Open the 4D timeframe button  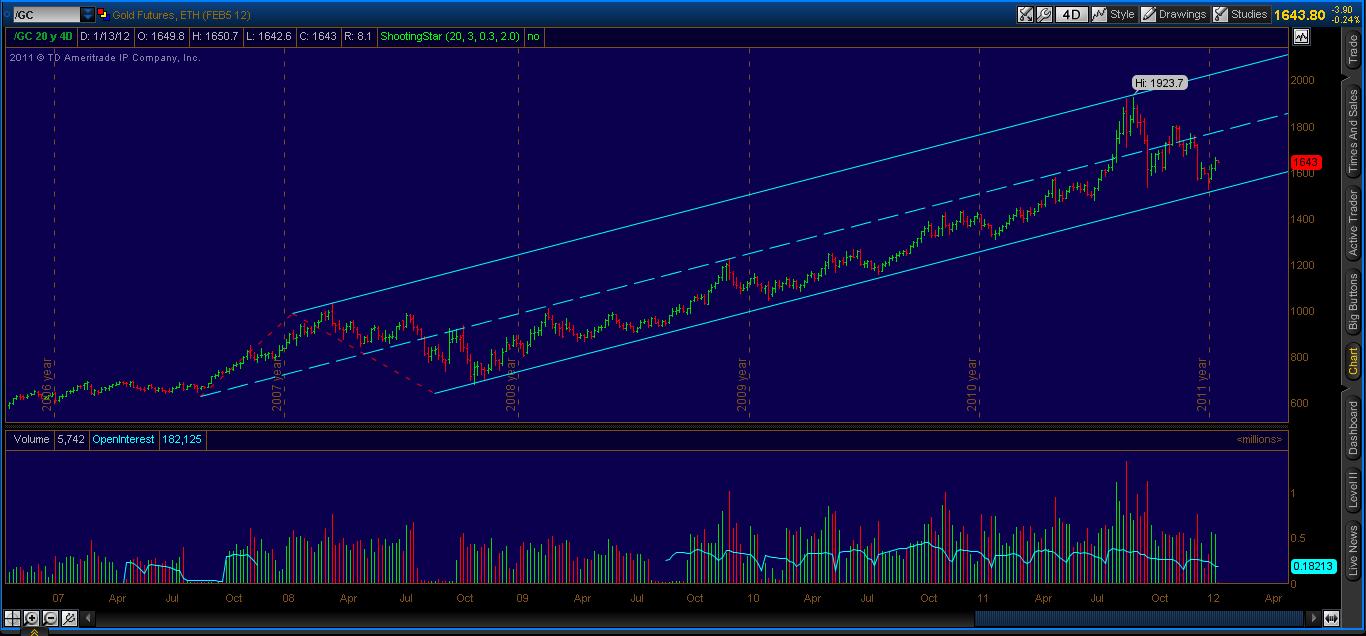click(1072, 14)
